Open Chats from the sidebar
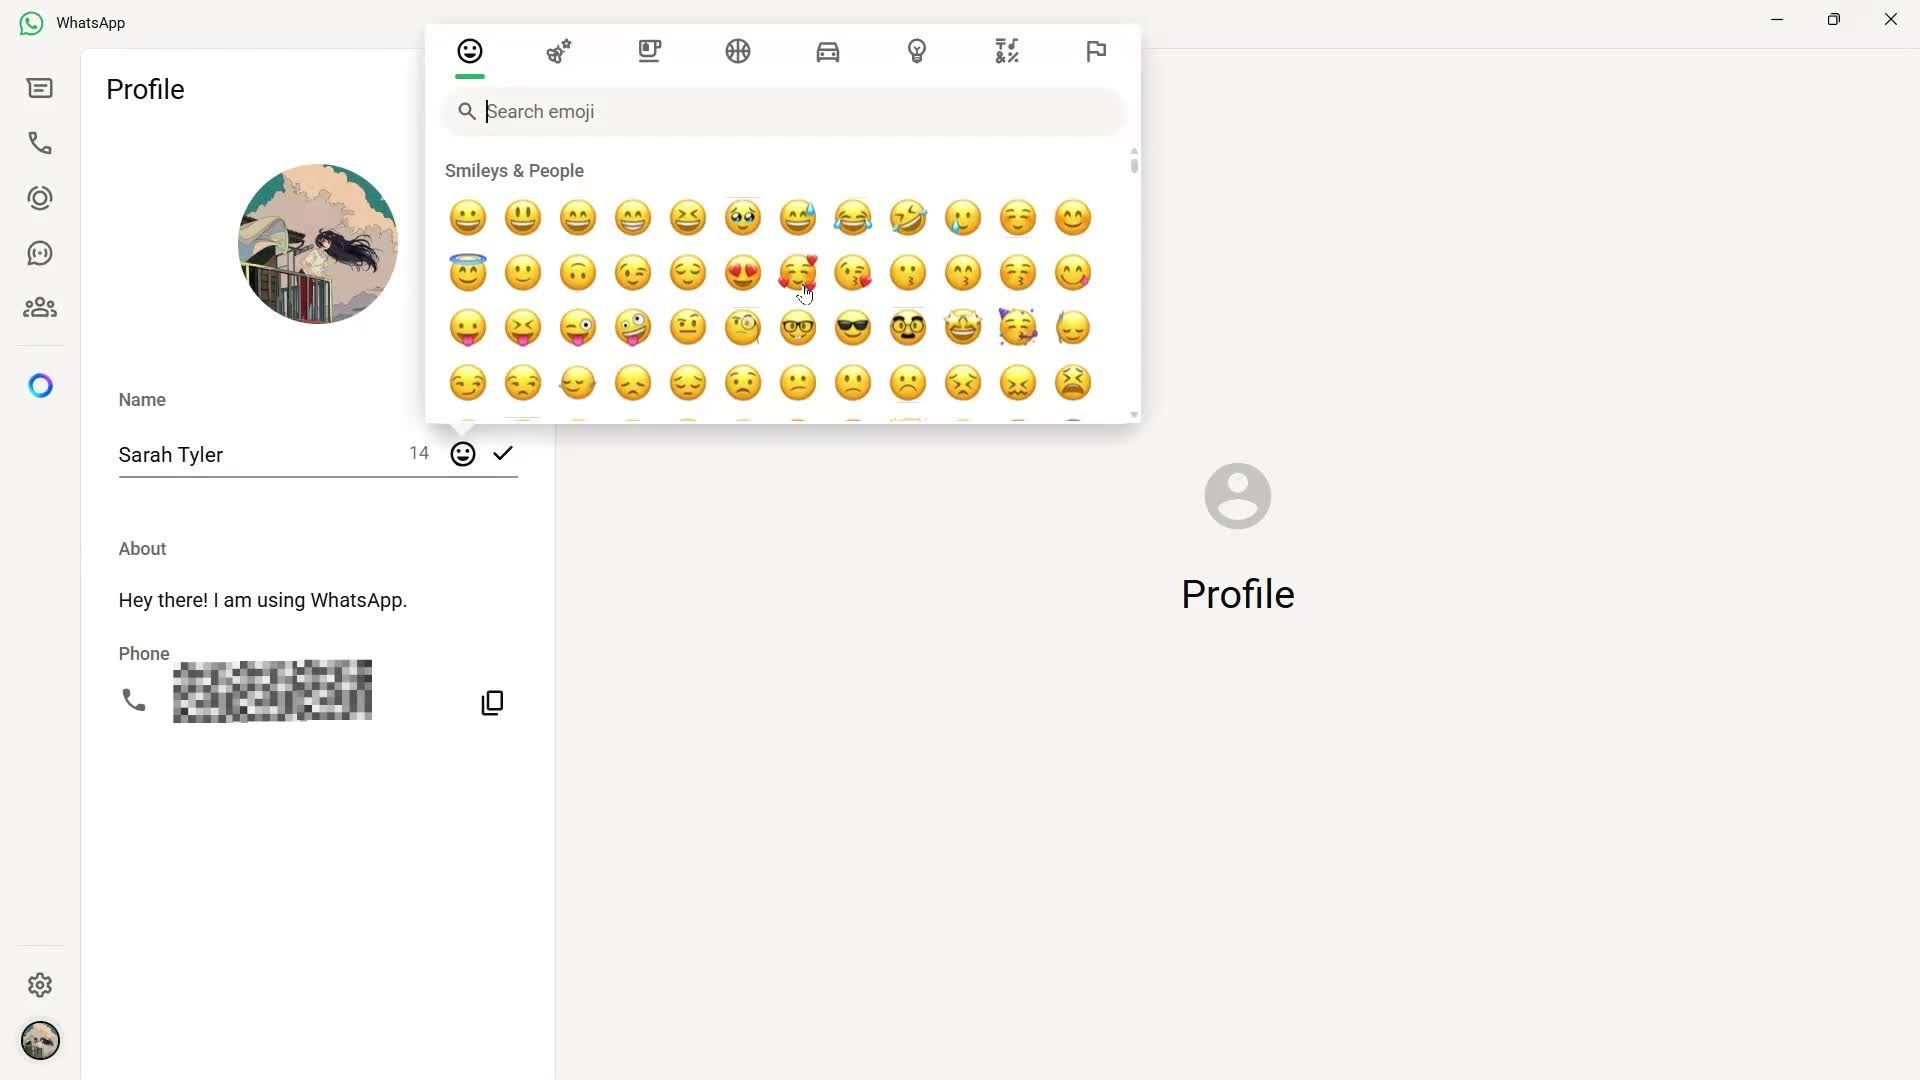The height and width of the screenshot is (1080, 1920). (40, 87)
